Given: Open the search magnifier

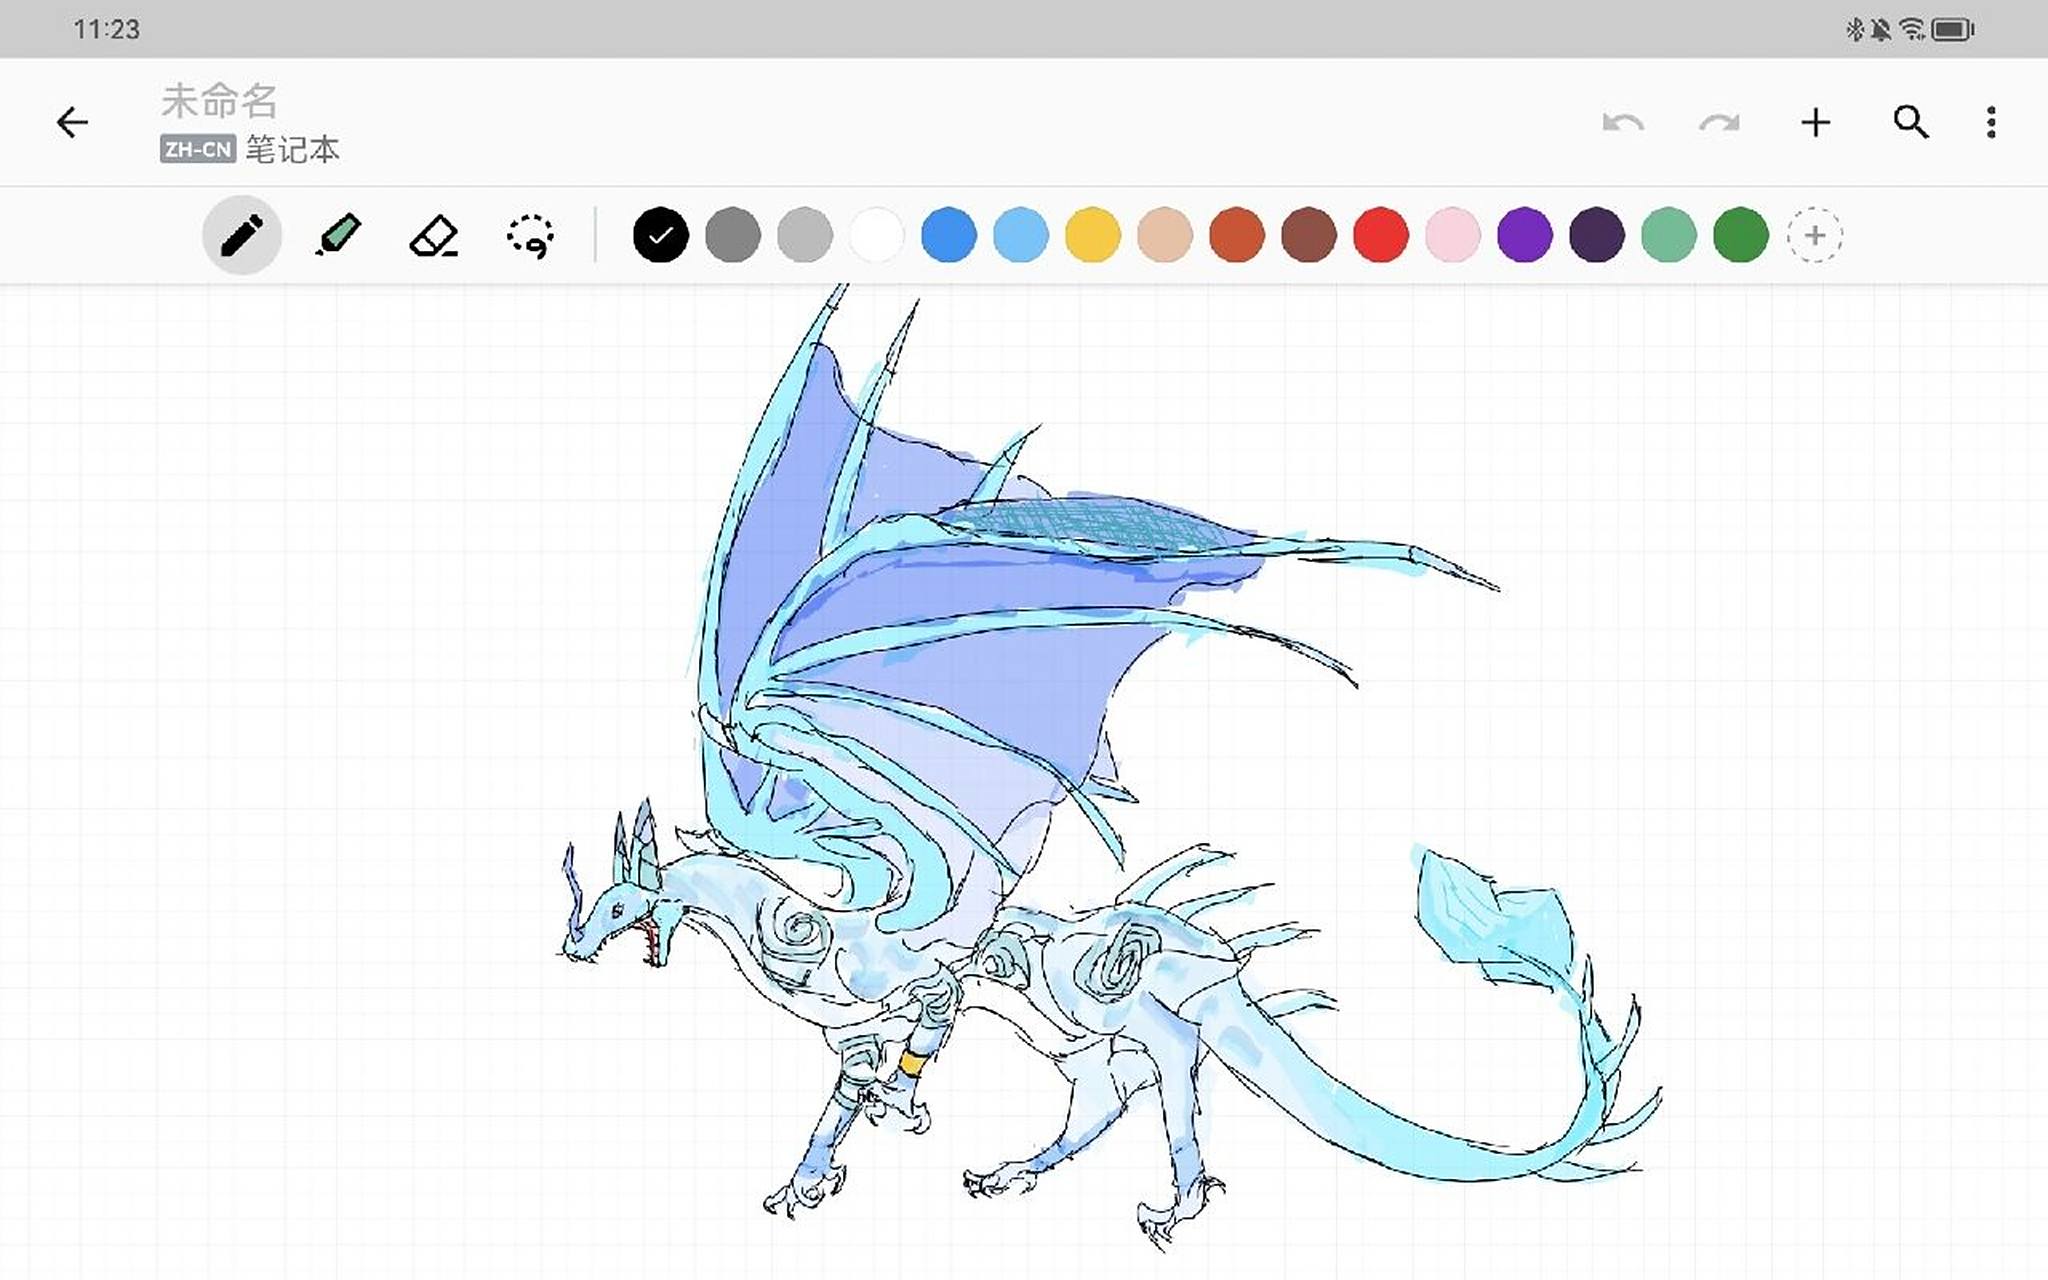Looking at the screenshot, I should (x=1911, y=123).
